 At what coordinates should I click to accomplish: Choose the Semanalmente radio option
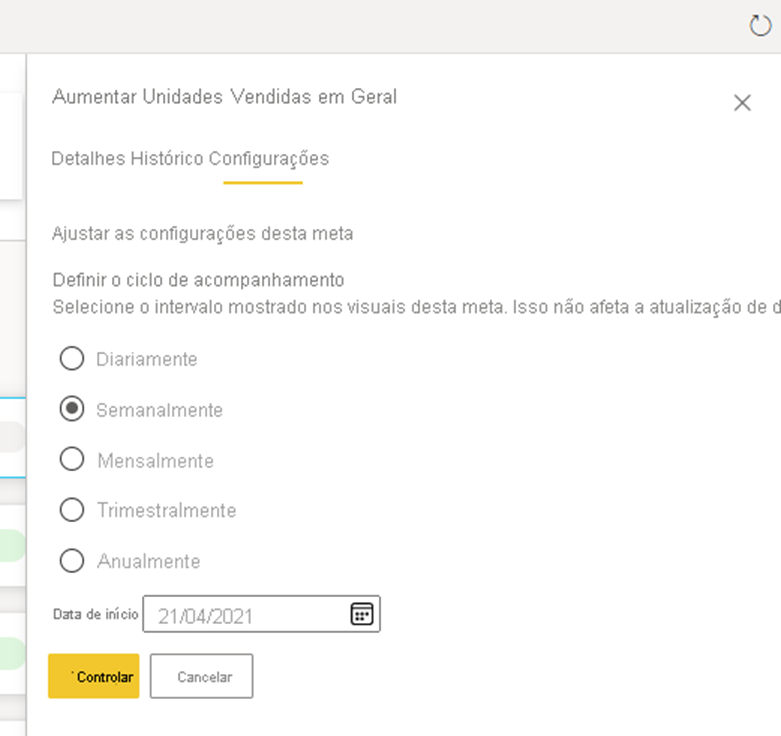[x=72, y=409]
